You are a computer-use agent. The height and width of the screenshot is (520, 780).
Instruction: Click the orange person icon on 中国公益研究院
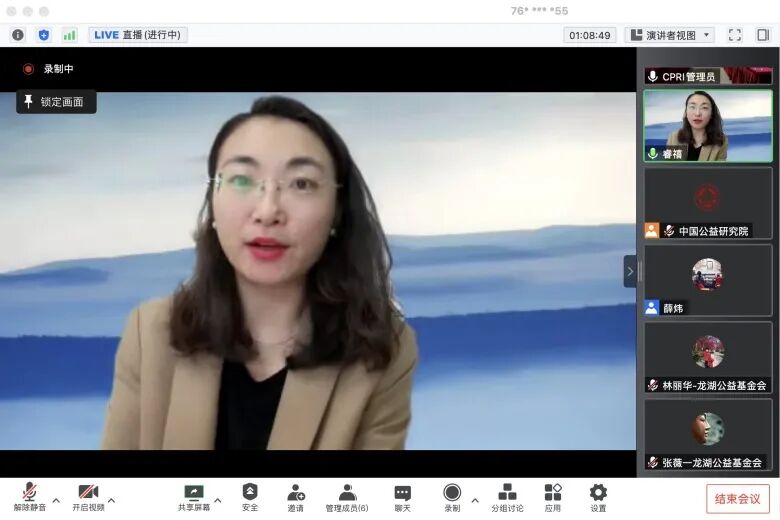click(652, 230)
